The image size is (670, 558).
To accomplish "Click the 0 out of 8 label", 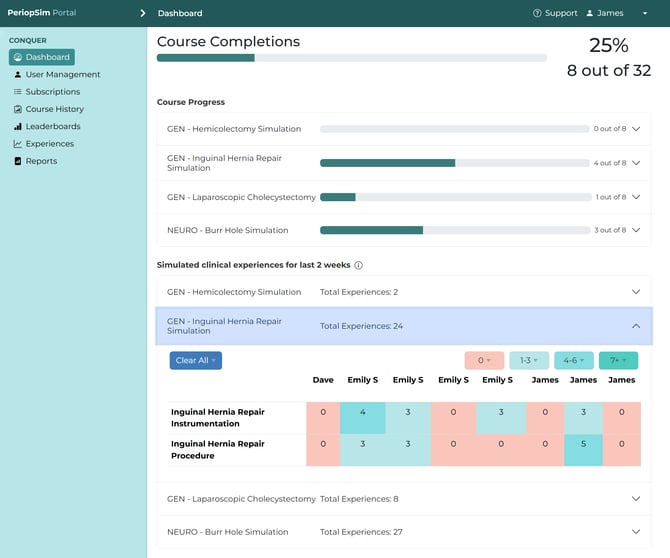I will (x=610, y=129).
